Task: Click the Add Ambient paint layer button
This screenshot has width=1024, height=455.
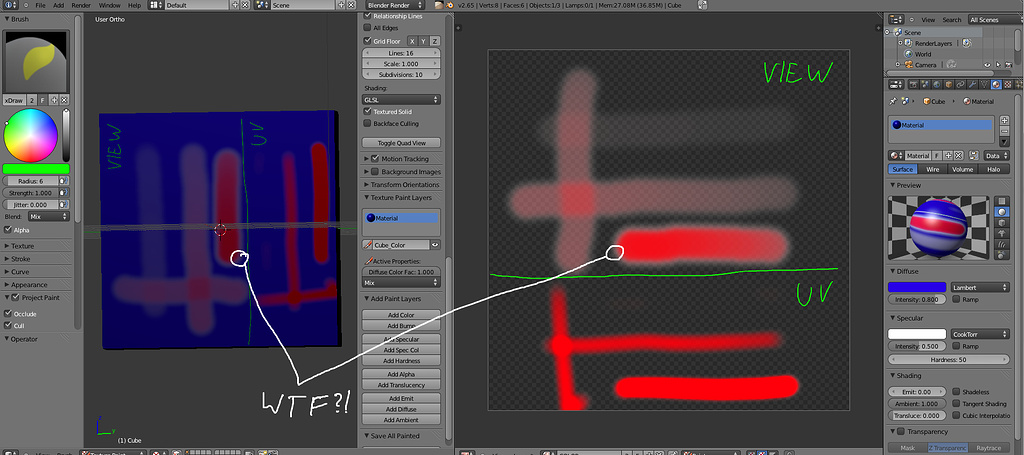Action: click(x=401, y=420)
